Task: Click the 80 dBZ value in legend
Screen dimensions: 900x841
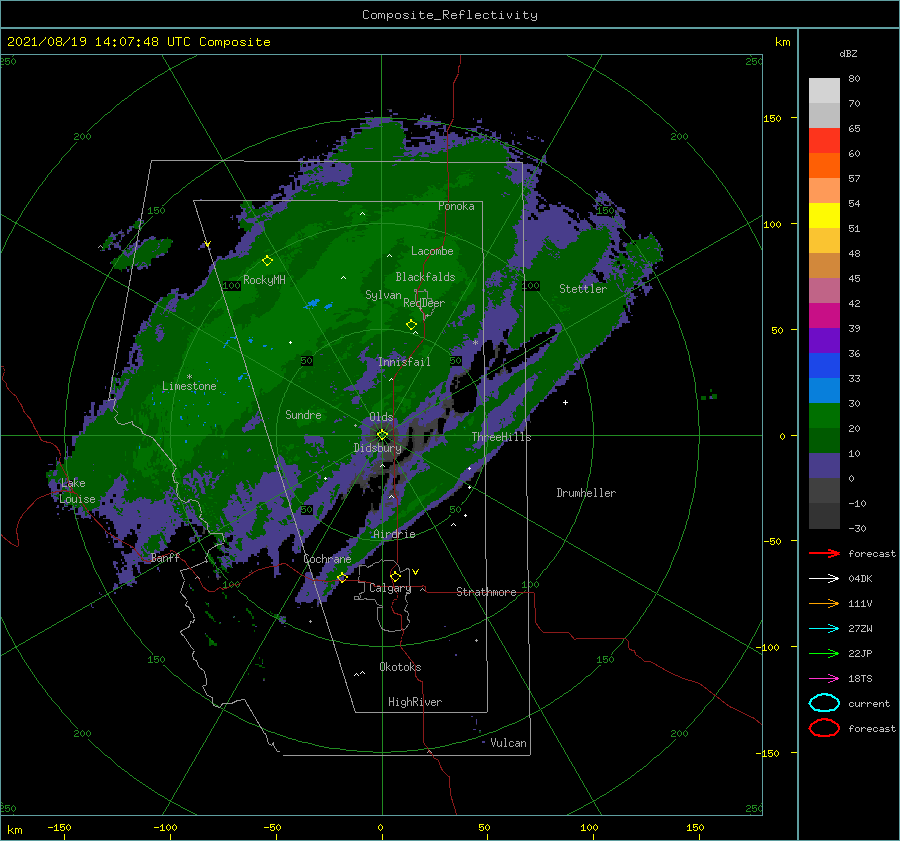Action: click(x=854, y=79)
